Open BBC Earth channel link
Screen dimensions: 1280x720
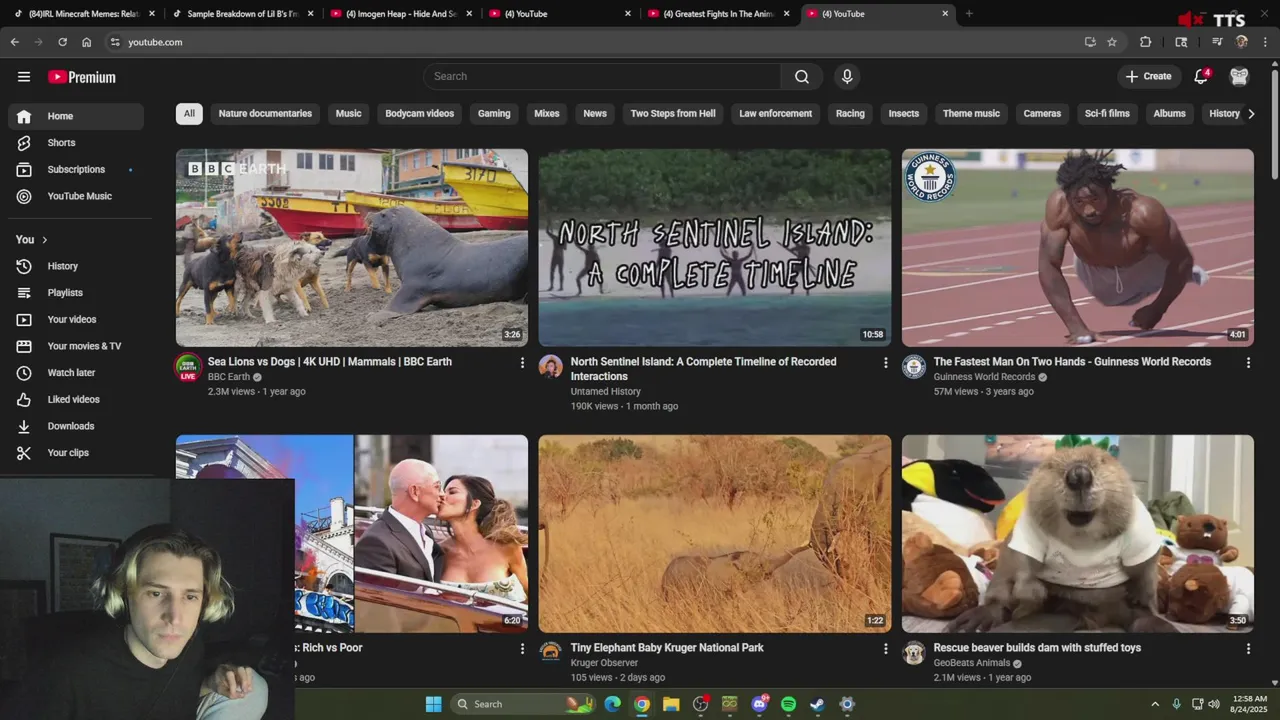coord(229,377)
